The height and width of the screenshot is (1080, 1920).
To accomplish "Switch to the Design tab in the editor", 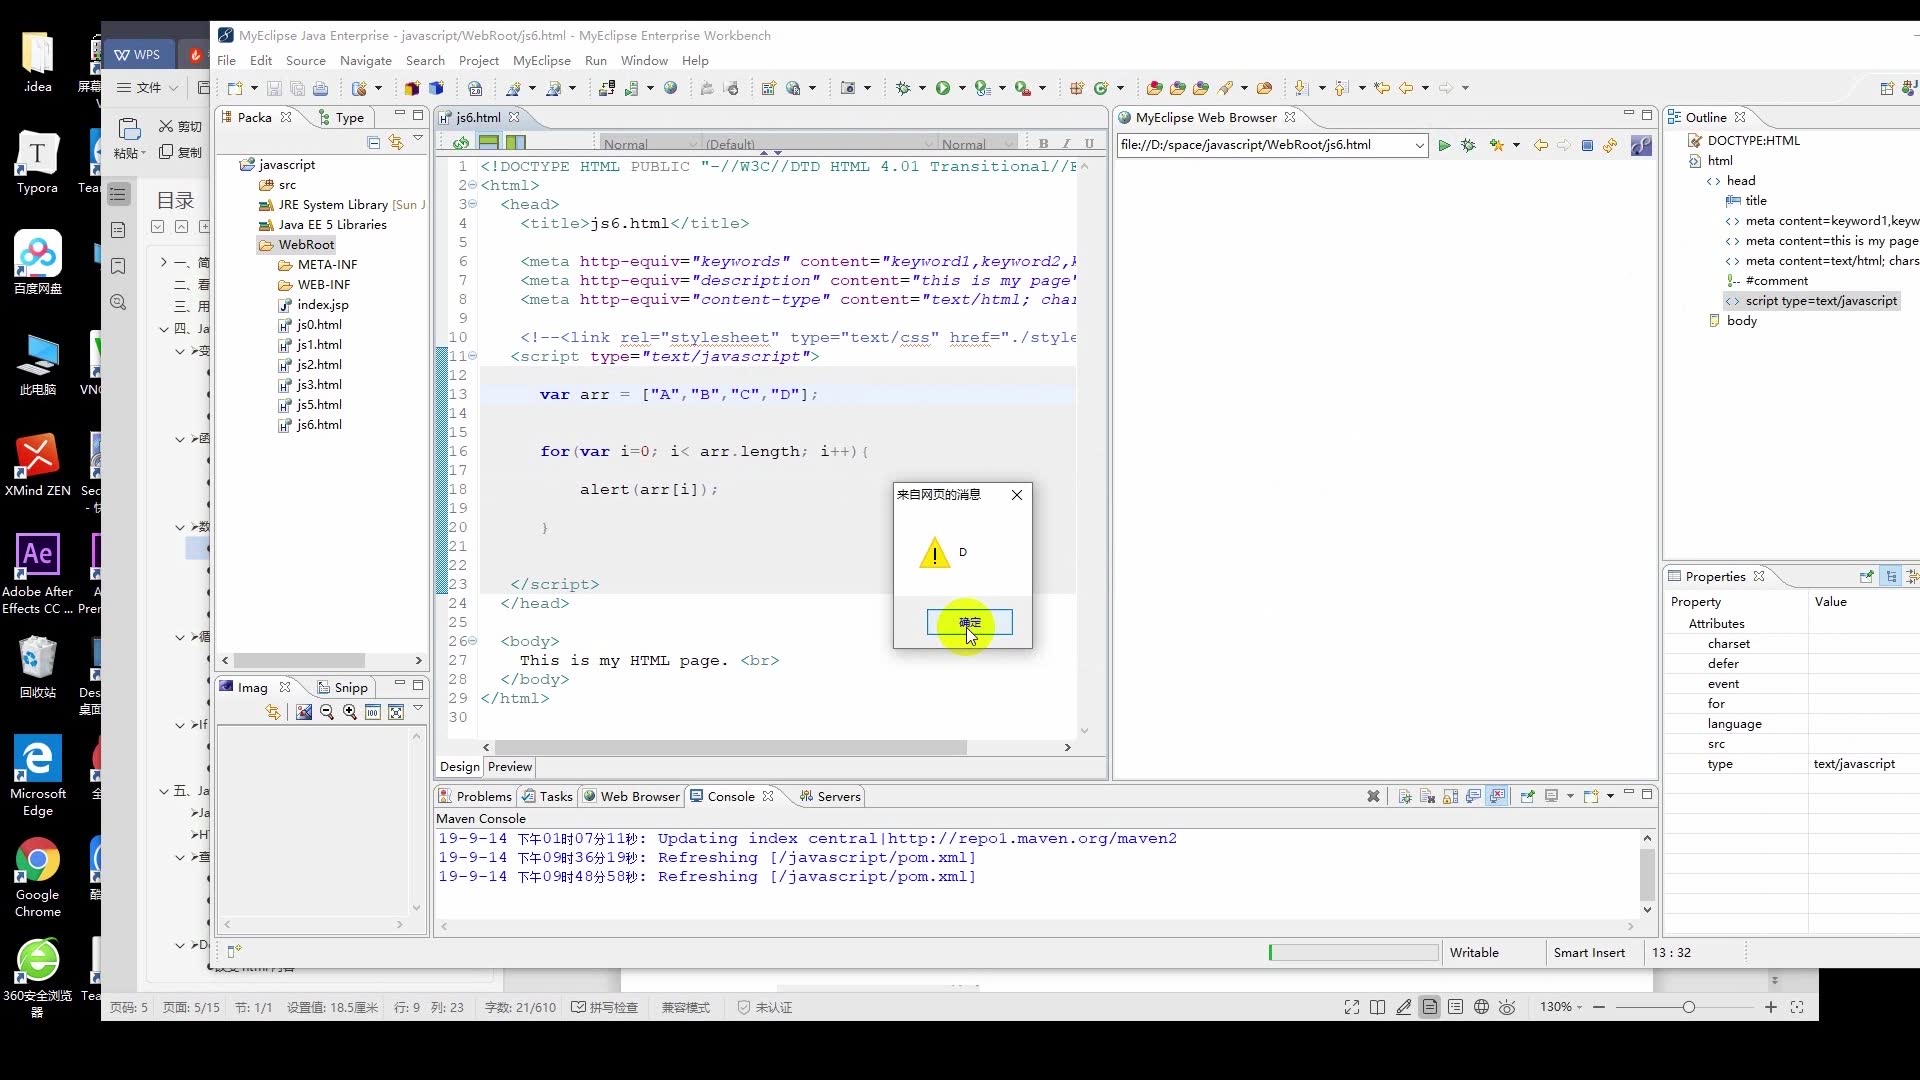I will (x=460, y=767).
